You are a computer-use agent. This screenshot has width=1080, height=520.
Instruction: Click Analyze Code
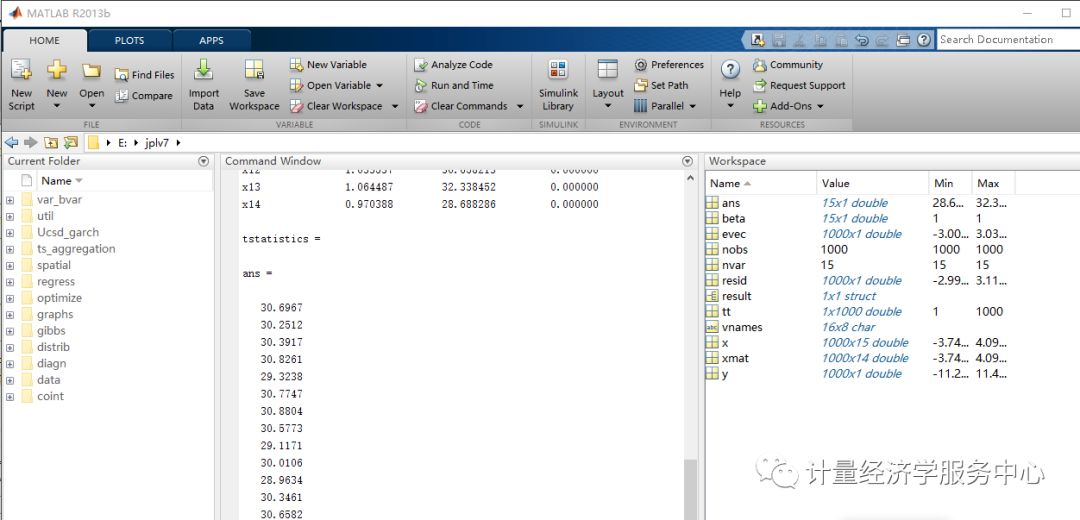coord(453,65)
